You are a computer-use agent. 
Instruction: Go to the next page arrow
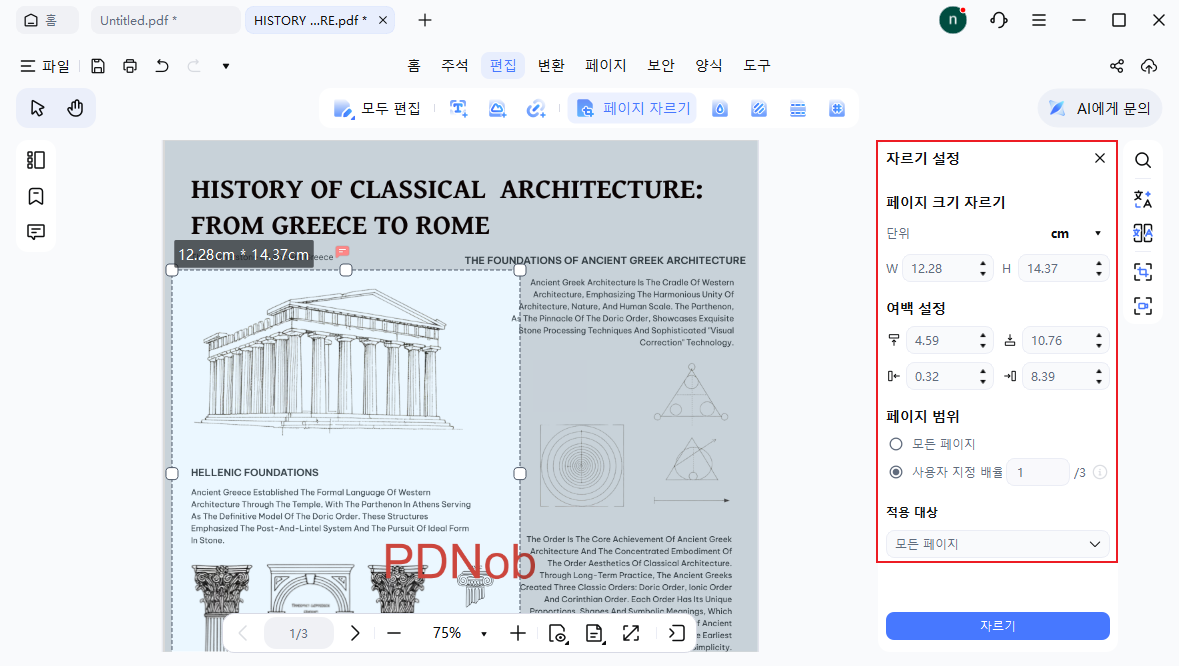[355, 633]
